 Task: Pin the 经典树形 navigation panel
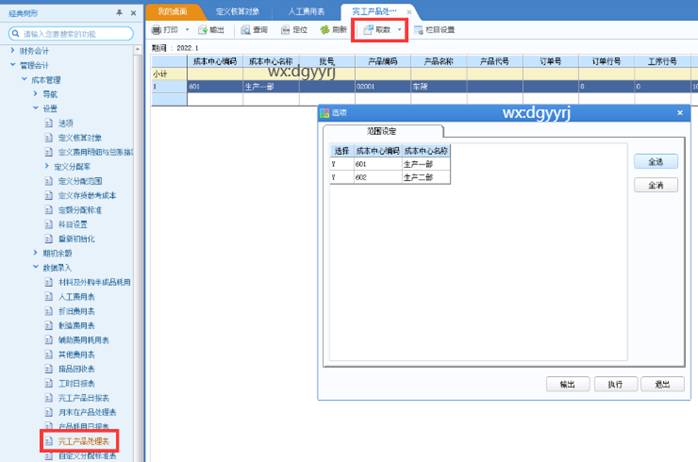pos(120,12)
